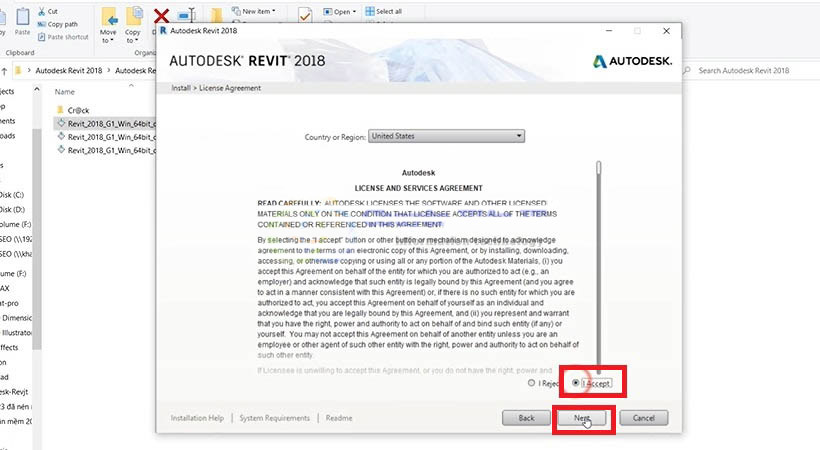Select the last Revit_2018_G1_Win_64bit file in list

tap(106, 150)
